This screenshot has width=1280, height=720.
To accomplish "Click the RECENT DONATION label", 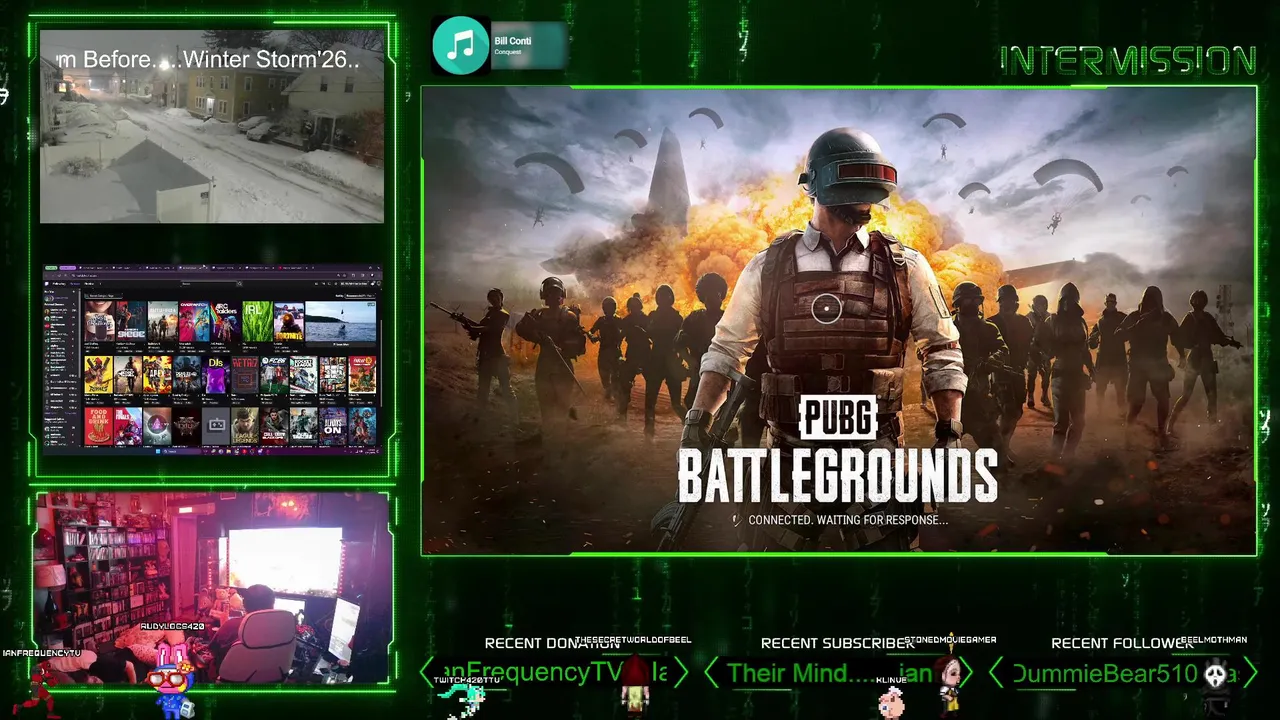I will click(552, 644).
